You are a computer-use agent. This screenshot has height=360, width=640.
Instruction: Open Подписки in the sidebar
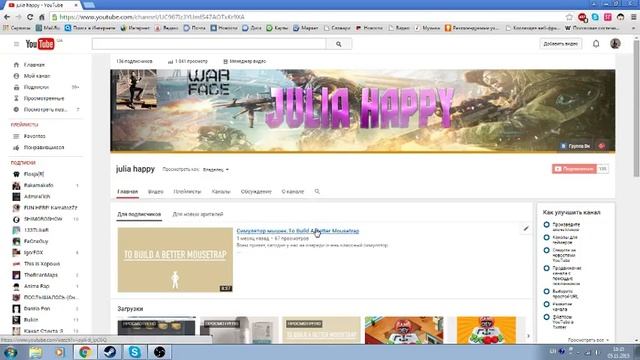point(36,87)
